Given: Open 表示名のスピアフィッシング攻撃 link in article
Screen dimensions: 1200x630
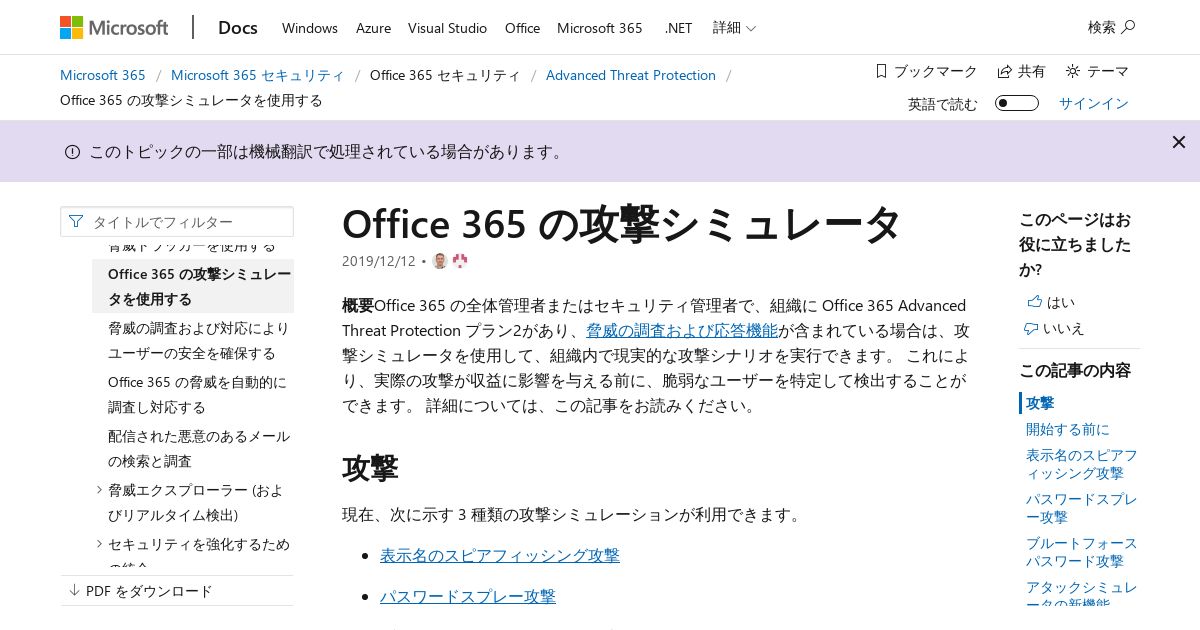Looking at the screenshot, I should [500, 555].
